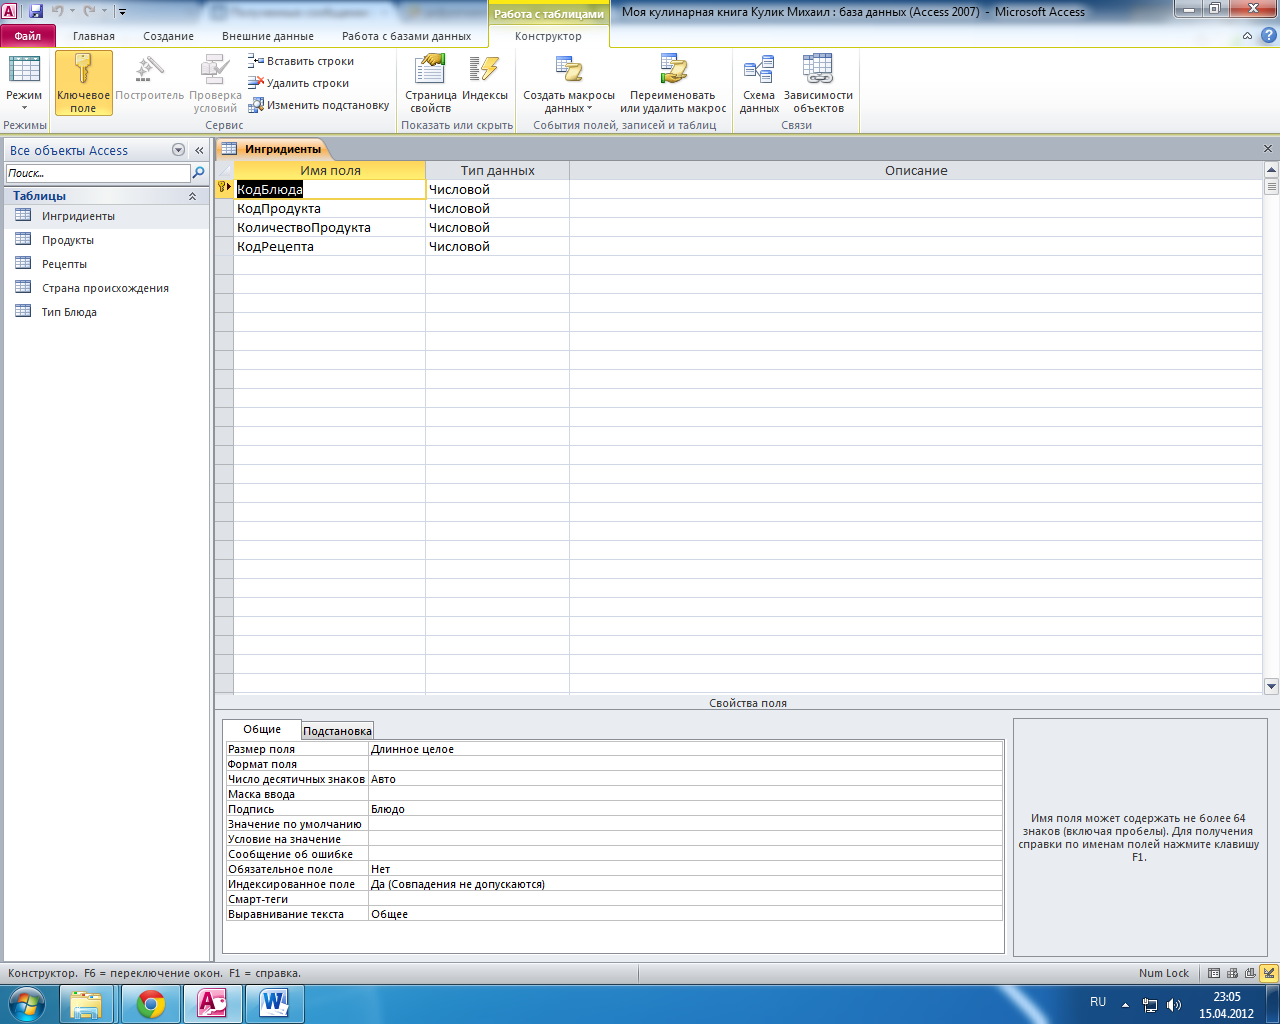Screen dimensions: 1280x1024
Task: Toggle the Ключевое поле button
Action: point(83,84)
